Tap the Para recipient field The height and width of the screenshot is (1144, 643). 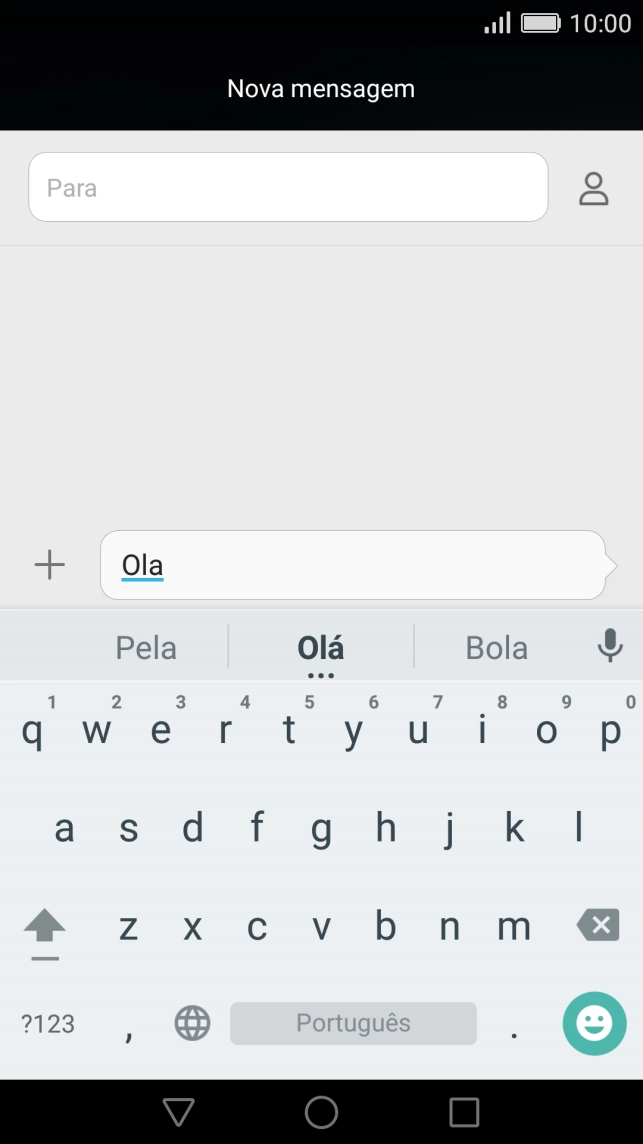288,187
